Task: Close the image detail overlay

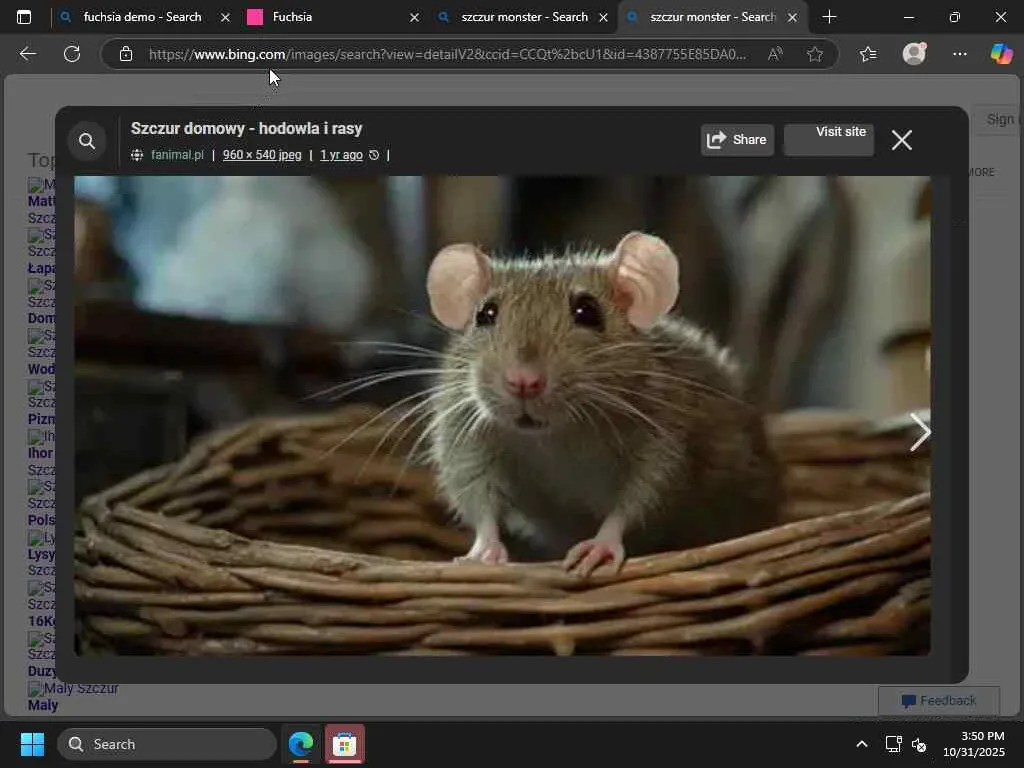Action: [x=901, y=141]
